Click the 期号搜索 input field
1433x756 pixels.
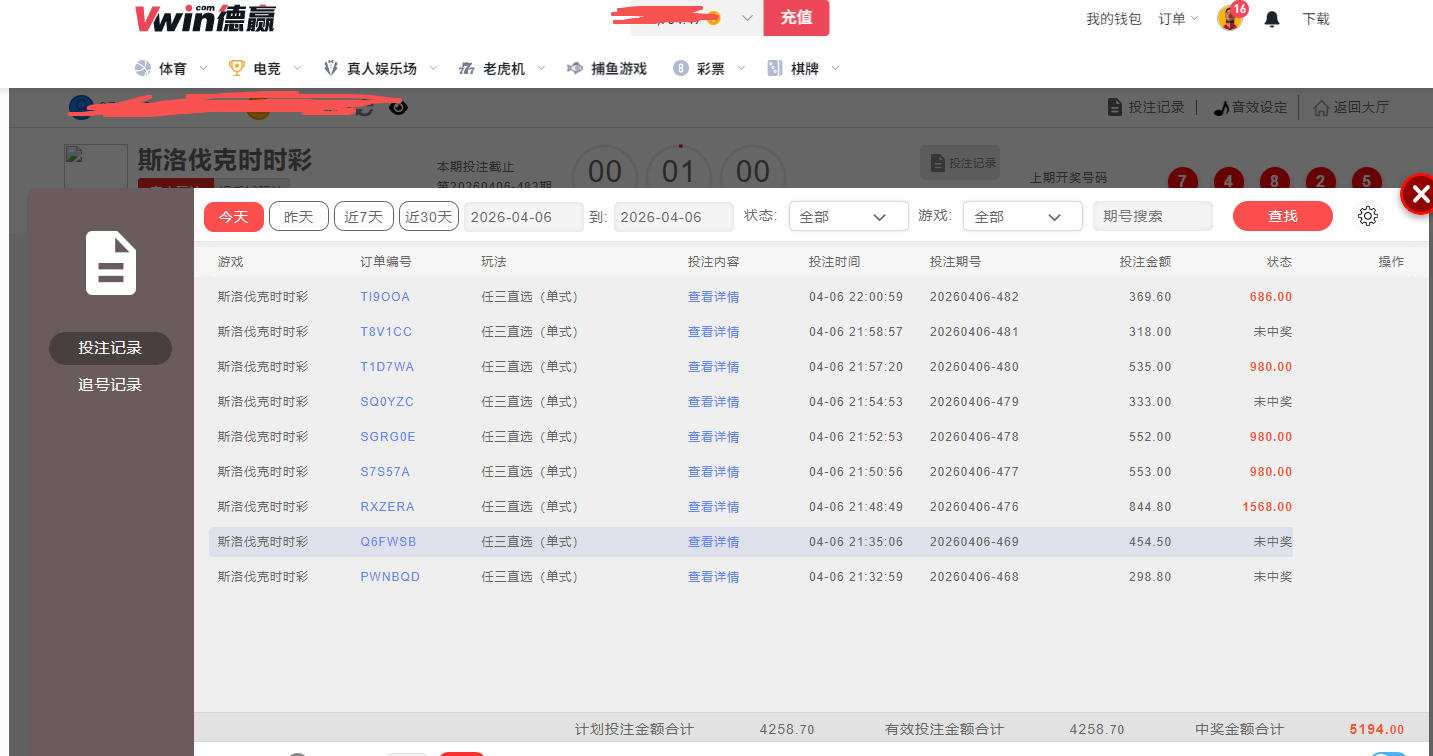[1152, 217]
